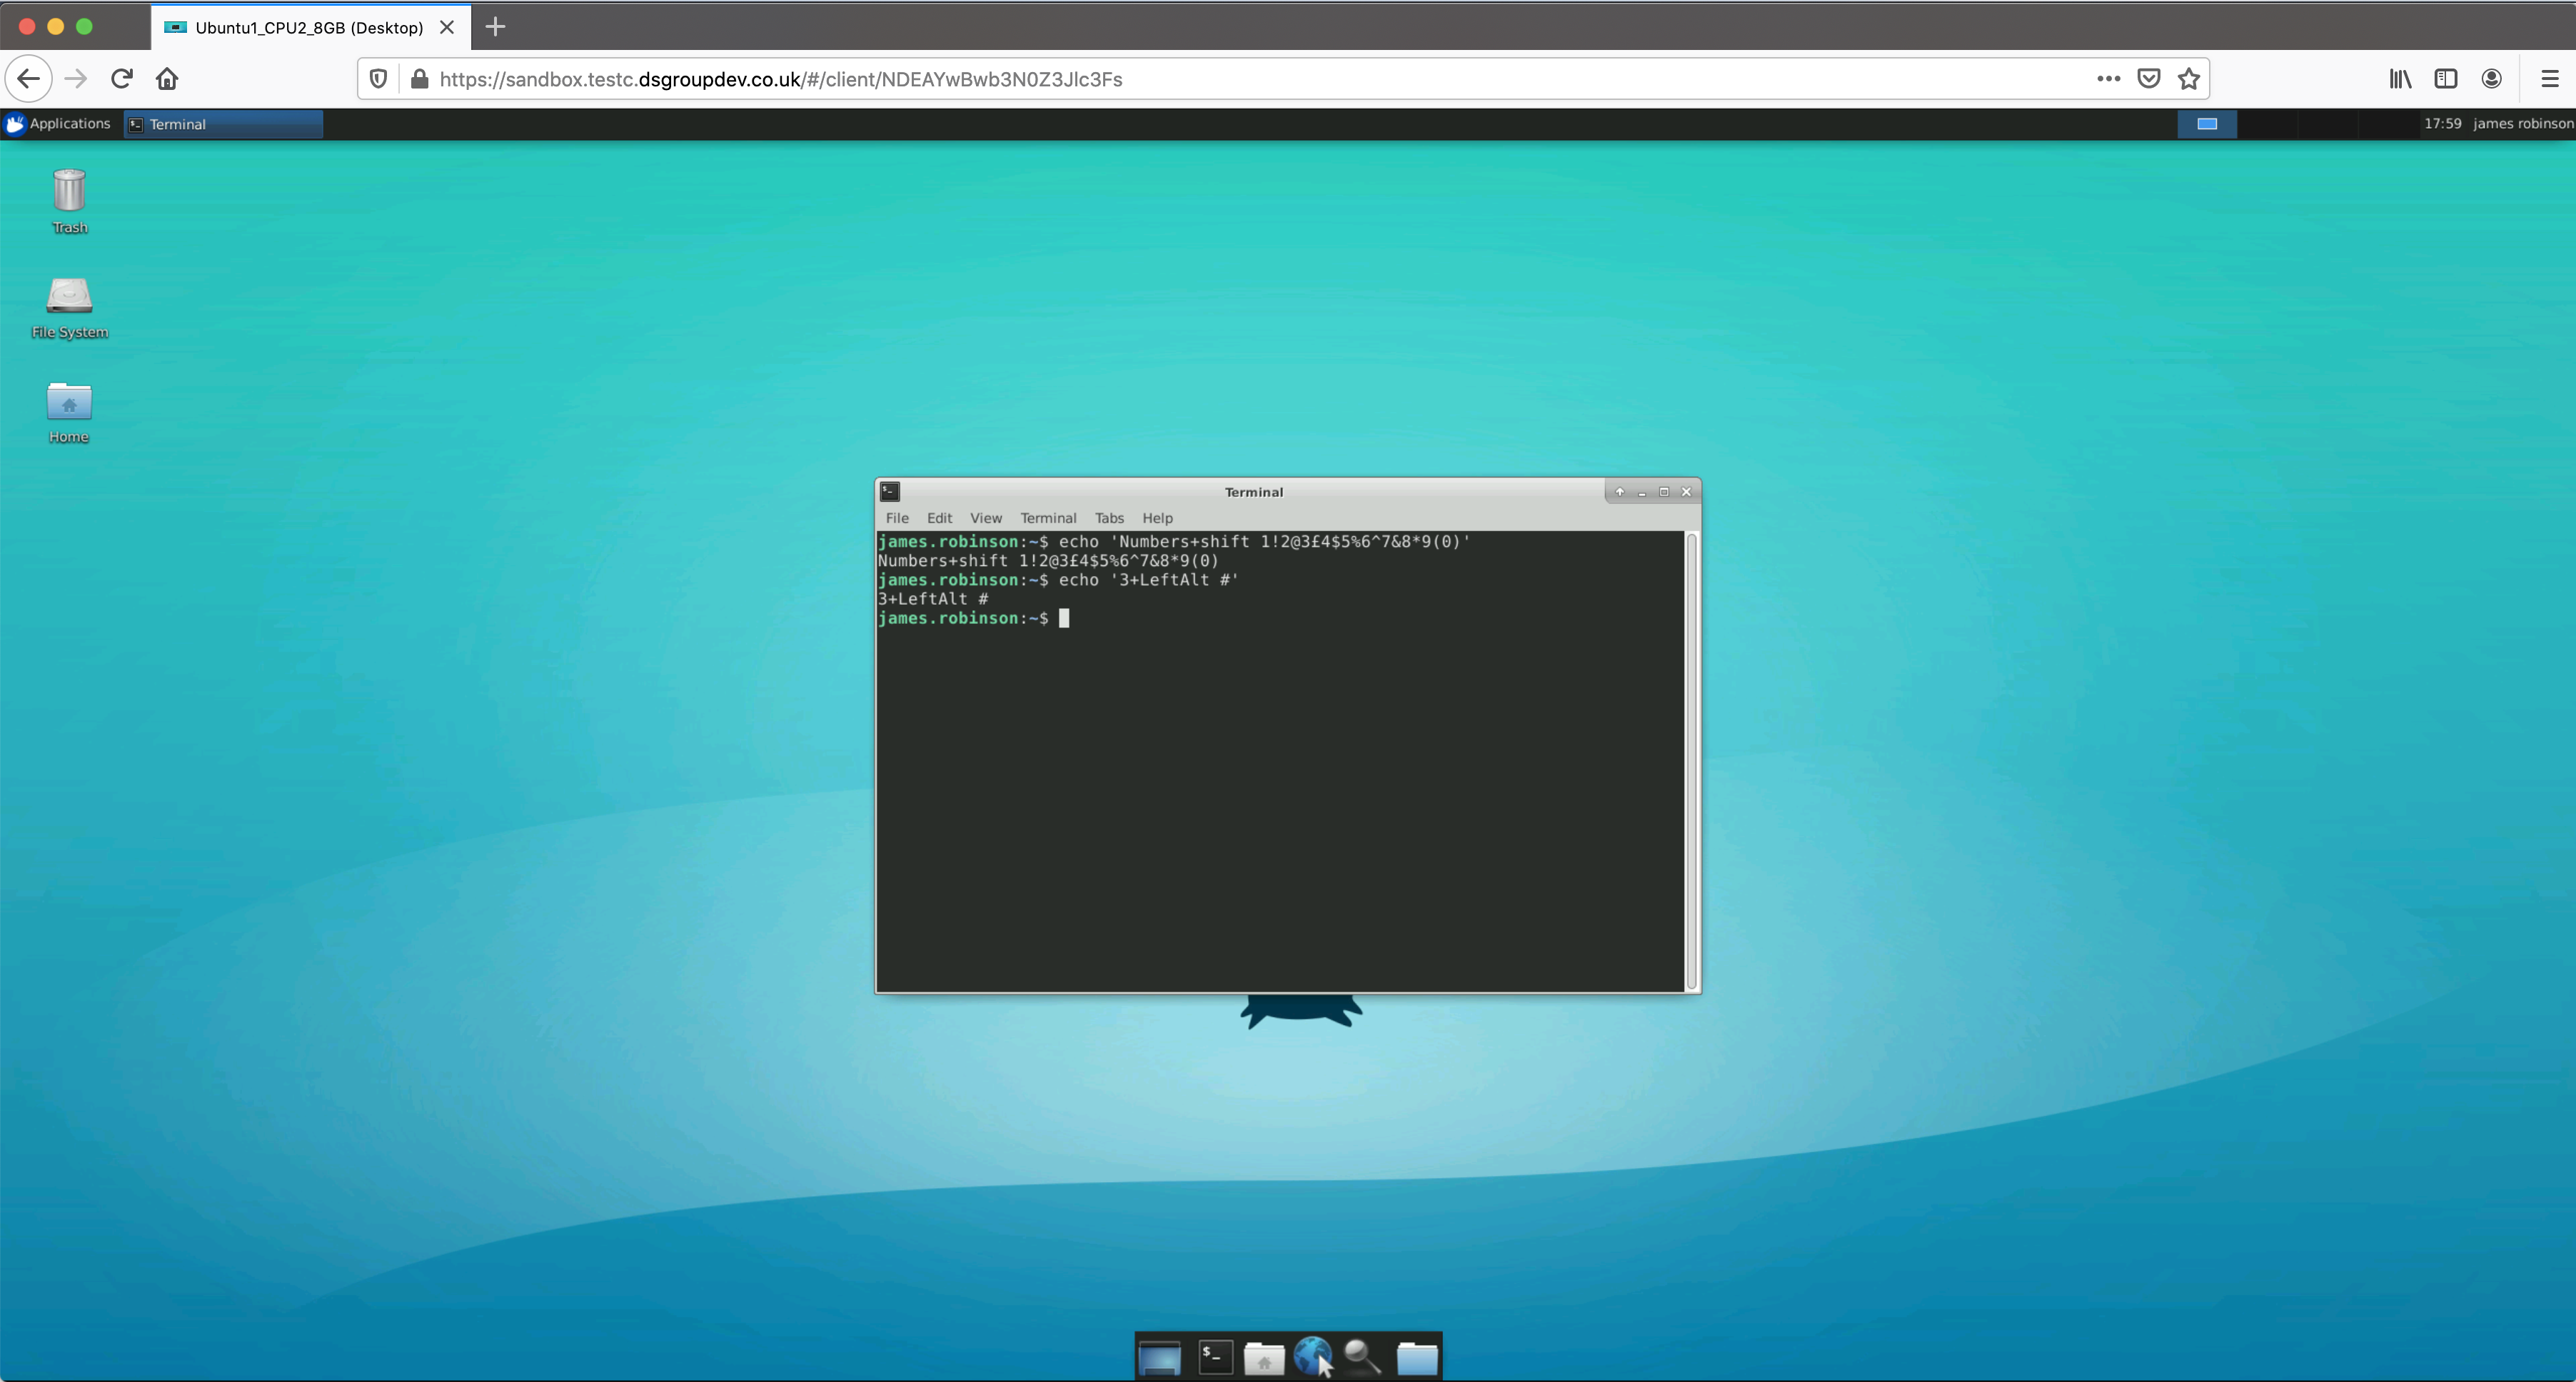Open the Applications menu in the top panel
This screenshot has width=2576, height=1382.
coord(58,124)
